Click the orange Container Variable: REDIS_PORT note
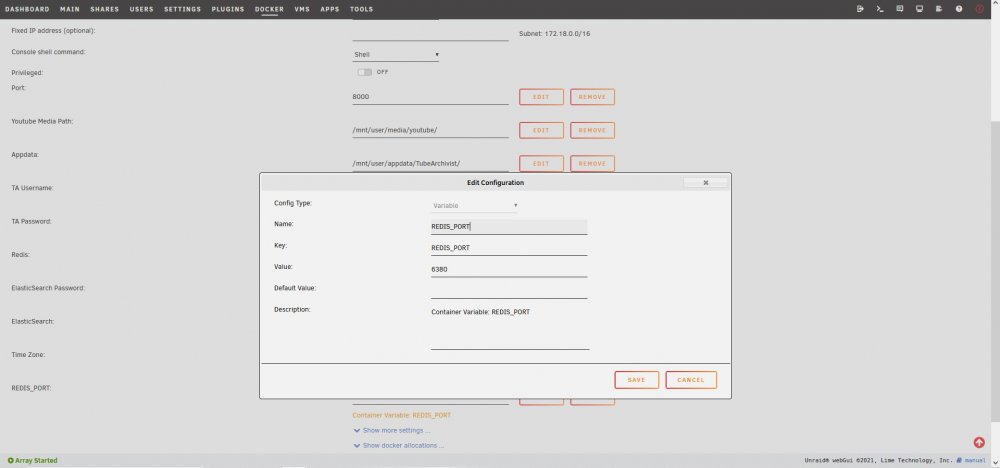Image resolution: width=1000 pixels, height=468 pixels. pyautogui.click(x=401, y=415)
